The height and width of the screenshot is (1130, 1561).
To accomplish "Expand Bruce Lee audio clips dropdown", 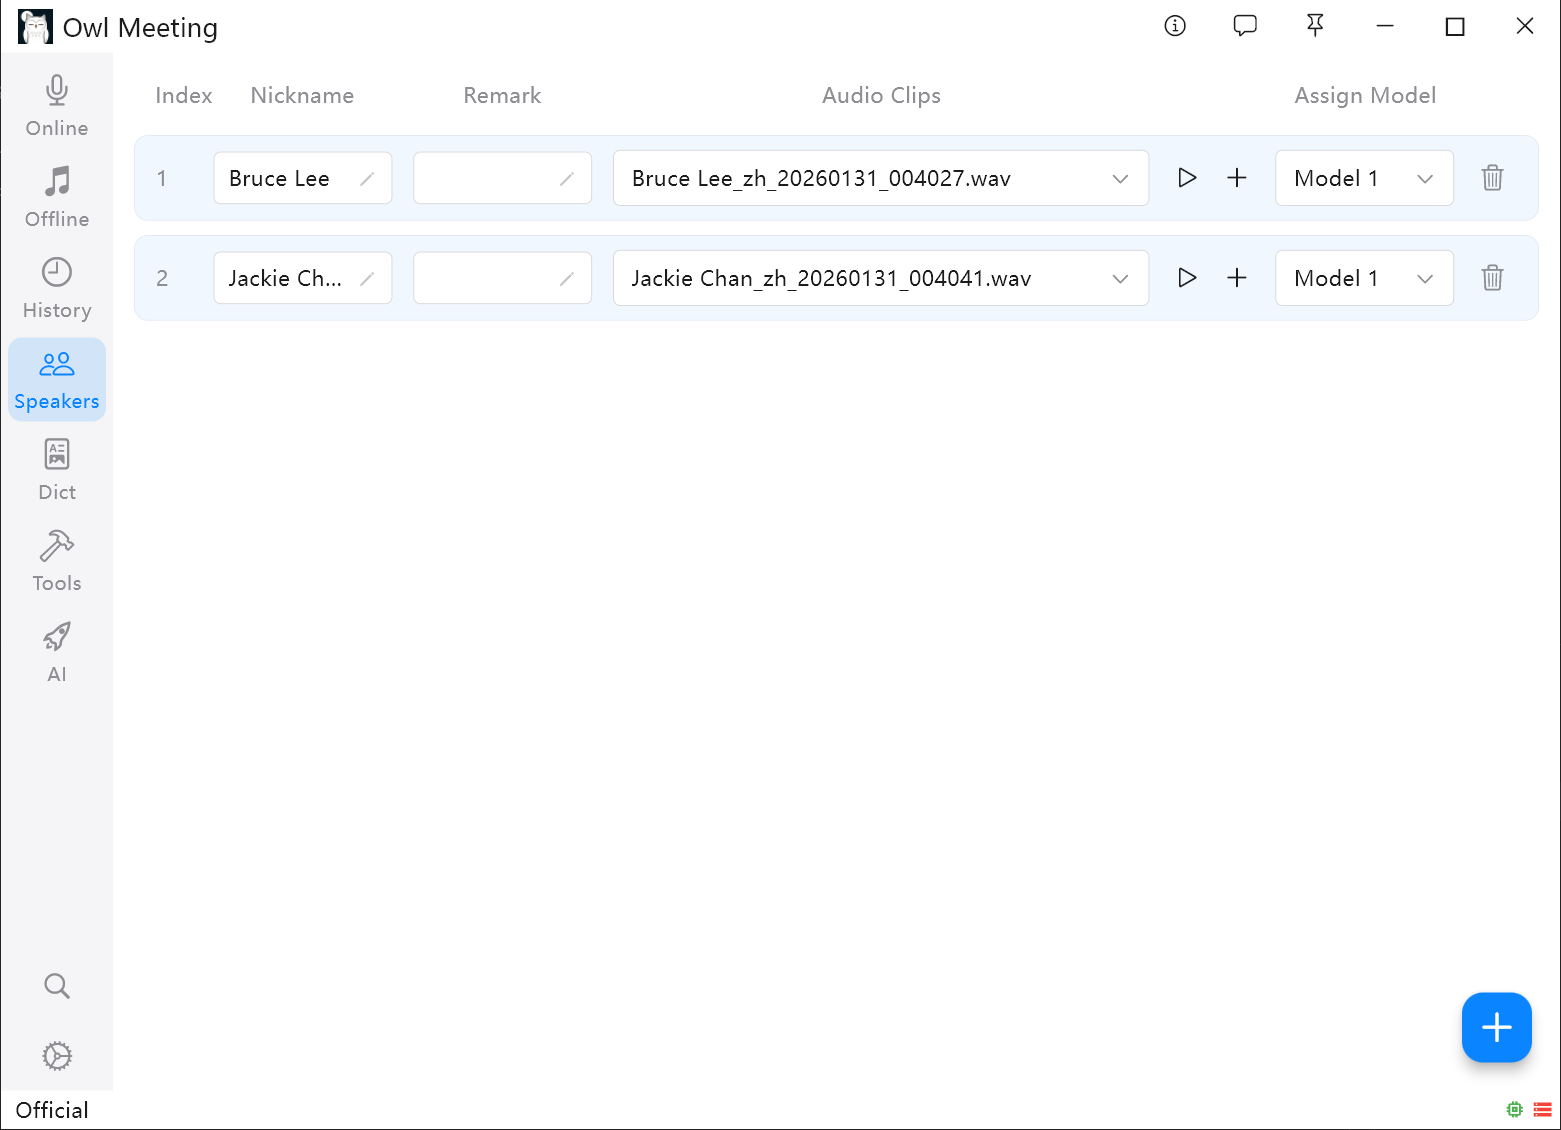I will tap(881, 178).
